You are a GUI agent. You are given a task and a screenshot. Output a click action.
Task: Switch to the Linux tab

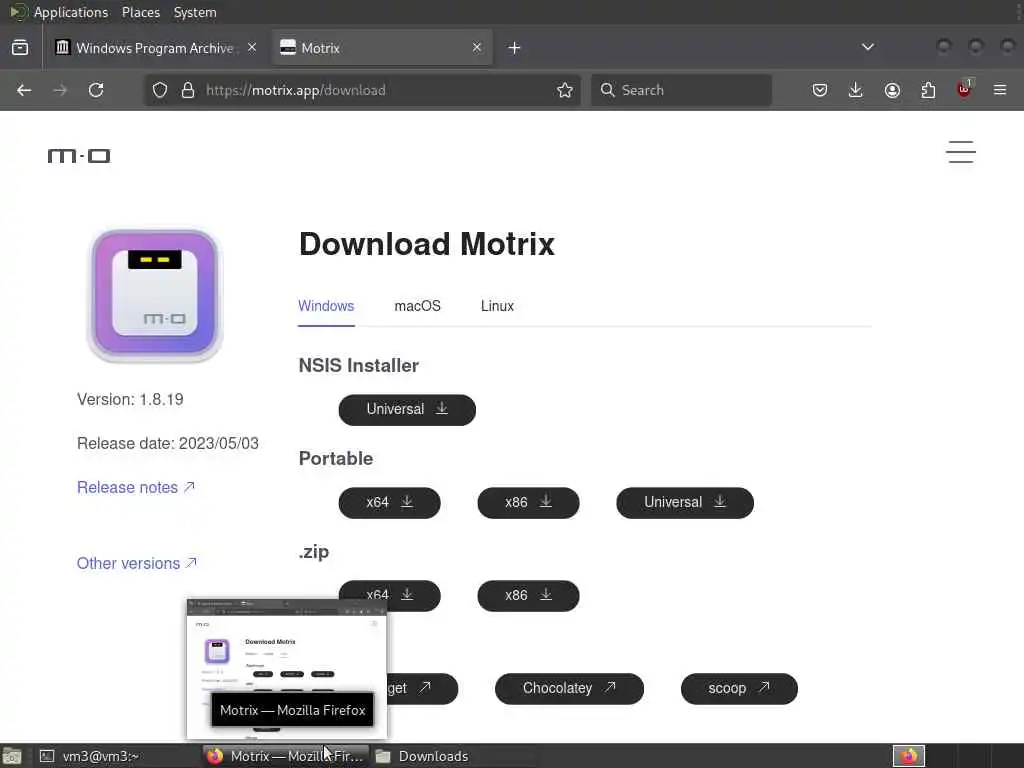click(497, 306)
